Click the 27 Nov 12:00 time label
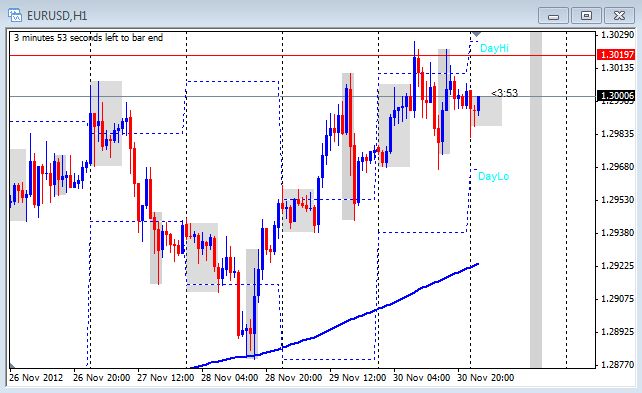Screen dimensions: 642x393 [165, 377]
